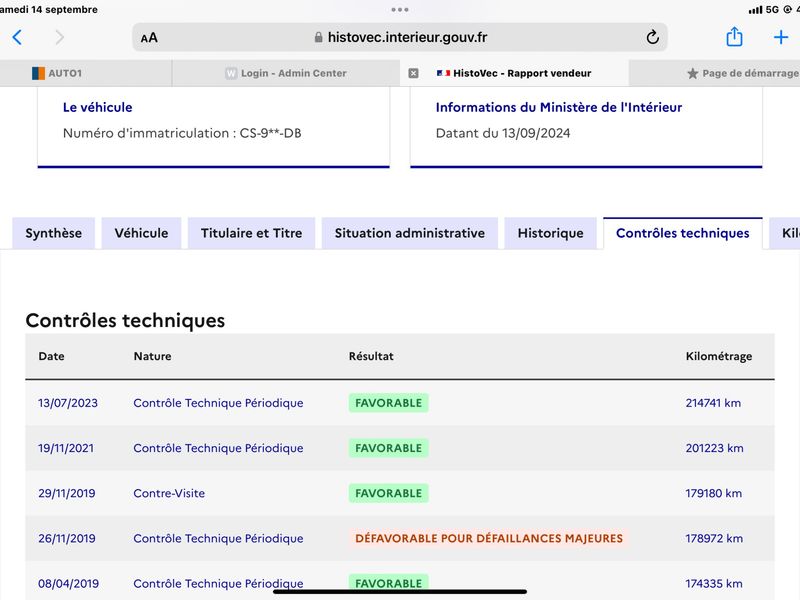
Task: Switch to the Login - Admin Center tab
Action: 286,73
